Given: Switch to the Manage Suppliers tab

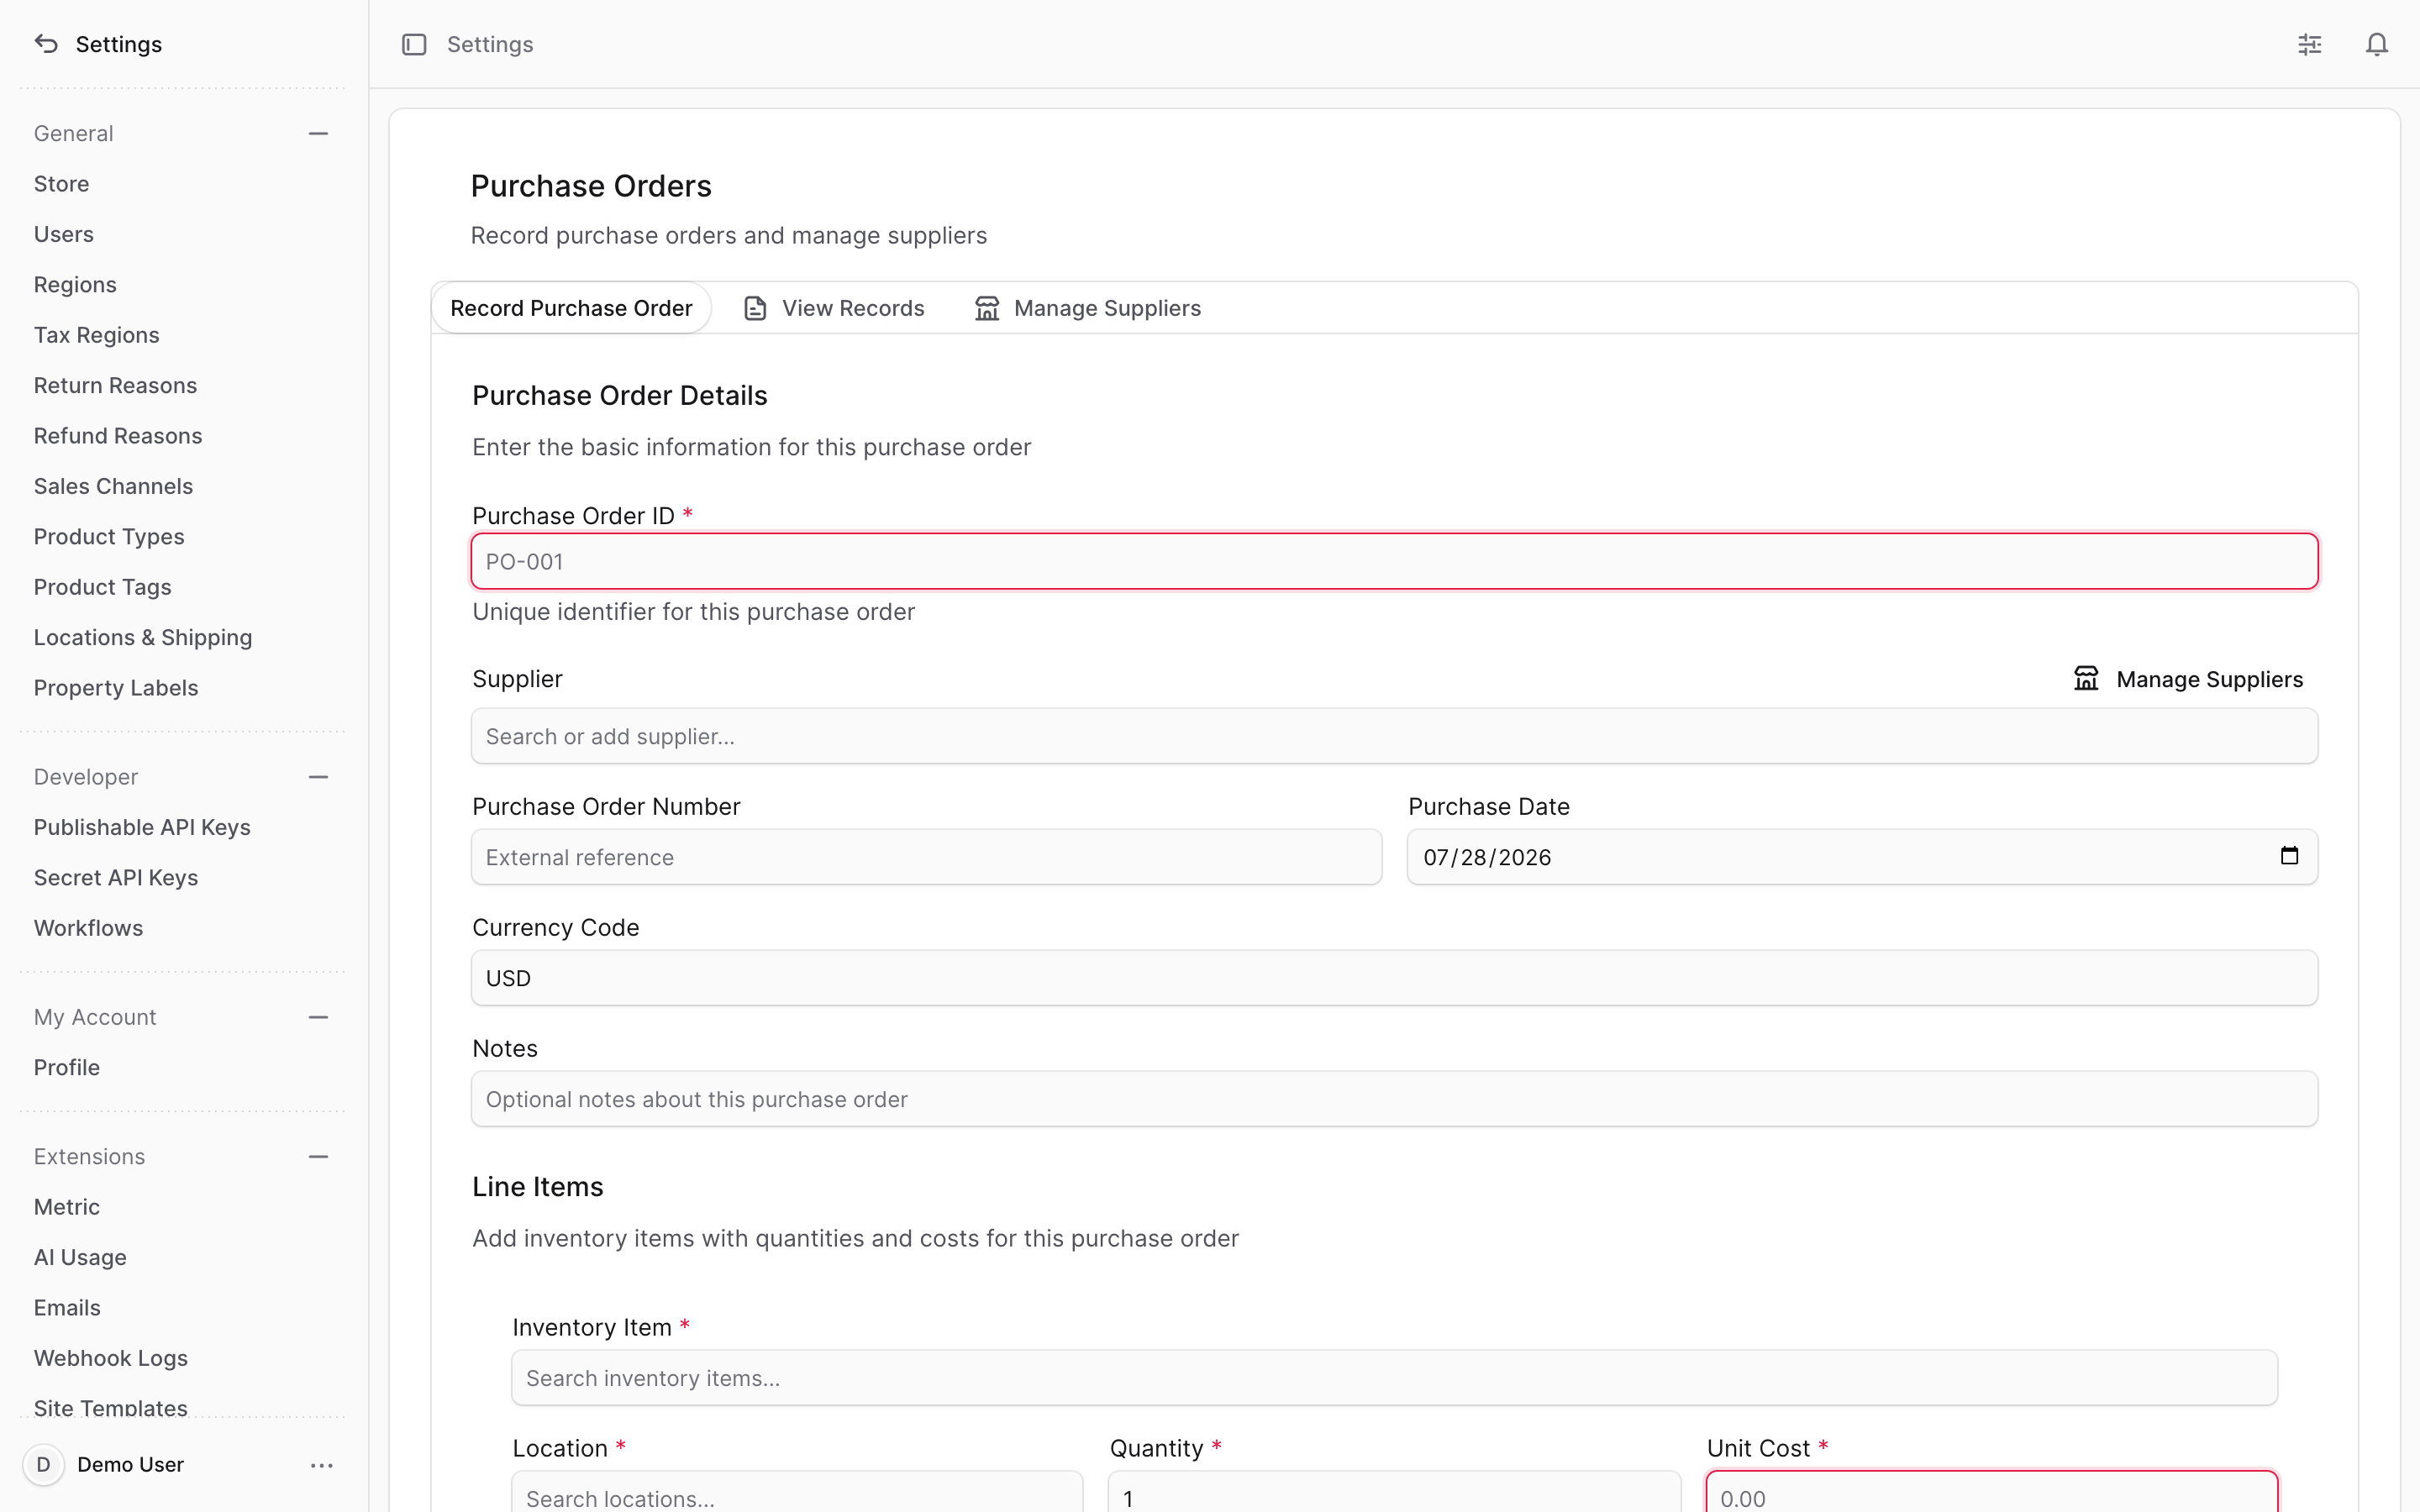Looking at the screenshot, I should tap(1088, 308).
